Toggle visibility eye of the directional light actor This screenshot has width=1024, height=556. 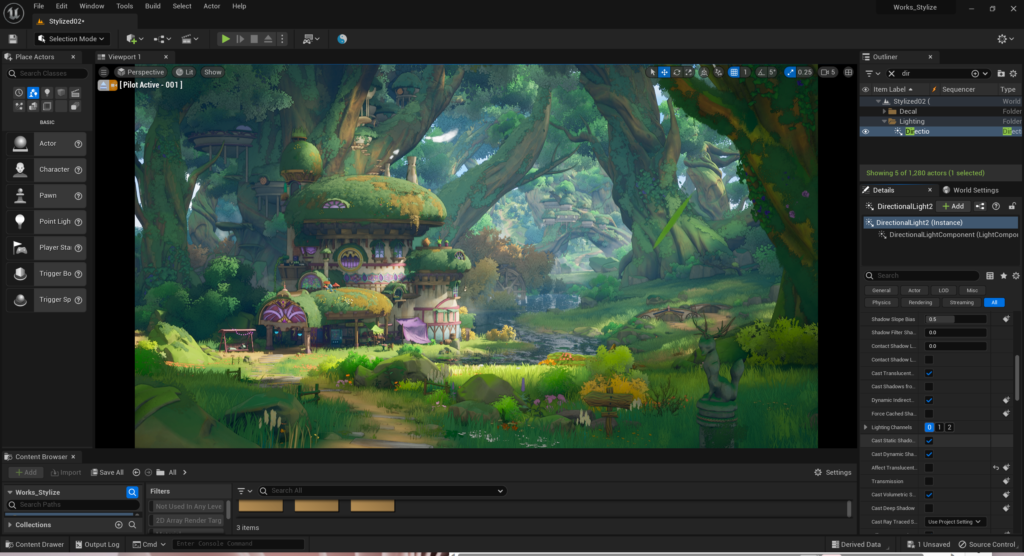[866, 132]
